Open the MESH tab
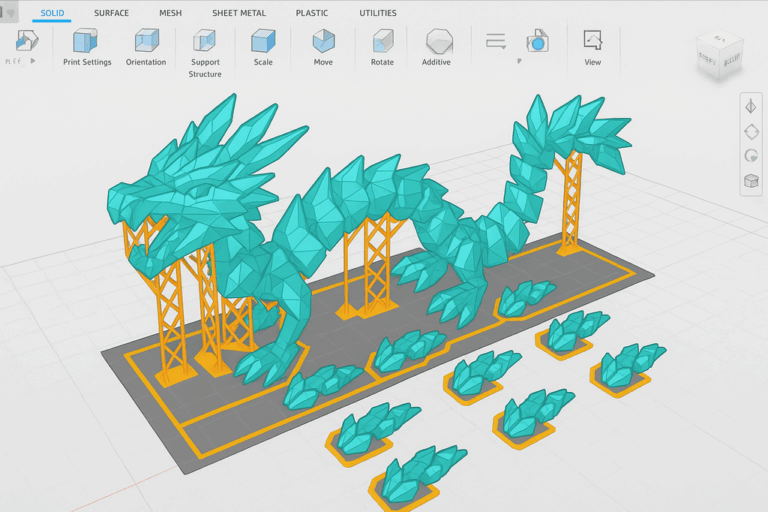 [170, 13]
